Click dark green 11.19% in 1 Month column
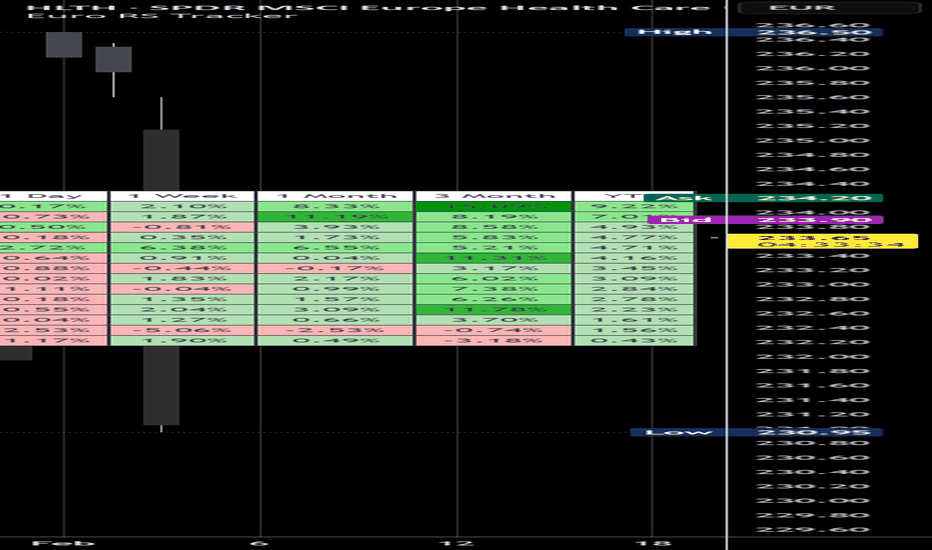This screenshot has height=550, width=932. [x=335, y=216]
